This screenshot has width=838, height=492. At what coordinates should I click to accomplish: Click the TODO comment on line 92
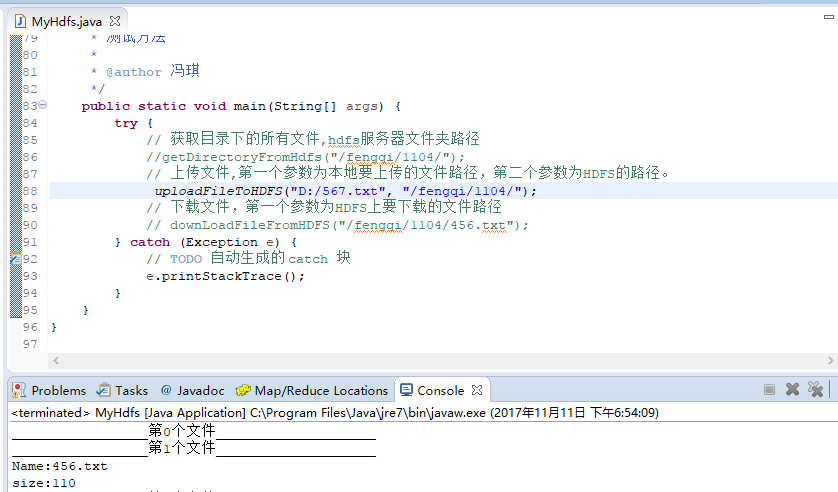coord(249,259)
